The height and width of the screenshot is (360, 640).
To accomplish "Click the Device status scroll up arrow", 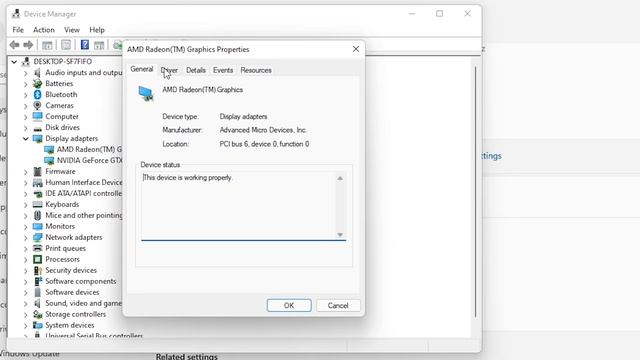I will pyautogui.click(x=340, y=178).
